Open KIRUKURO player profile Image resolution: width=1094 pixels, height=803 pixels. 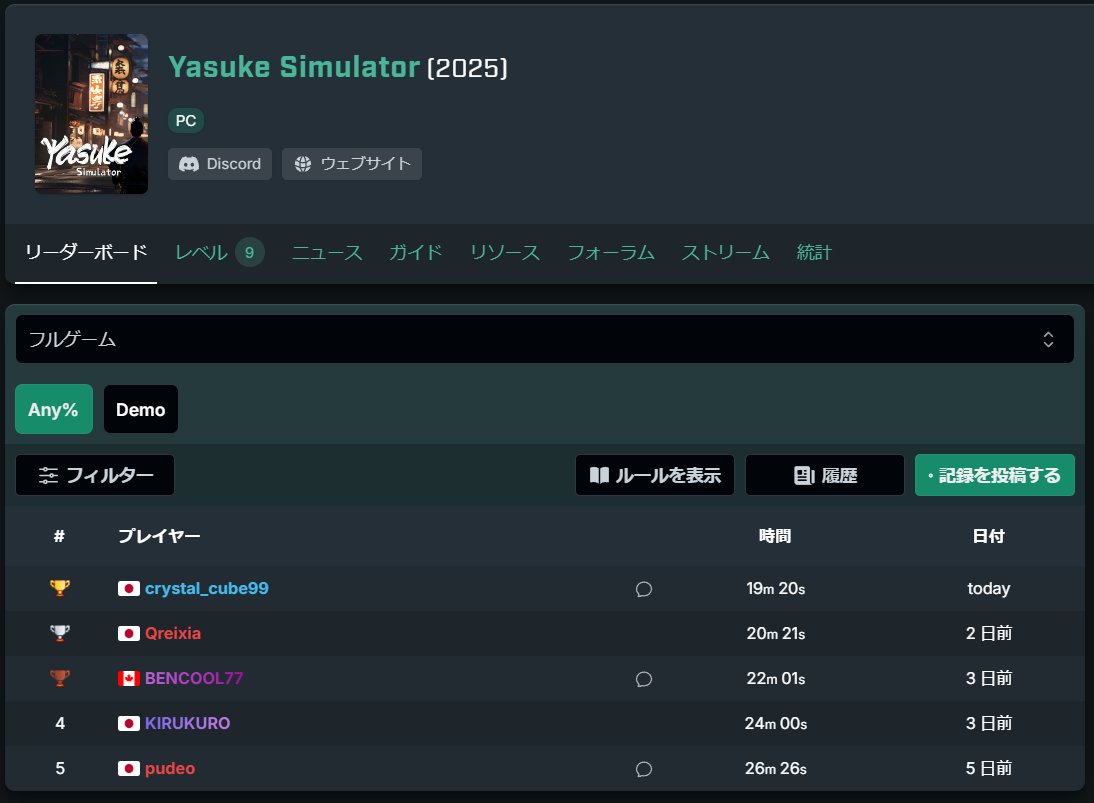(188, 723)
